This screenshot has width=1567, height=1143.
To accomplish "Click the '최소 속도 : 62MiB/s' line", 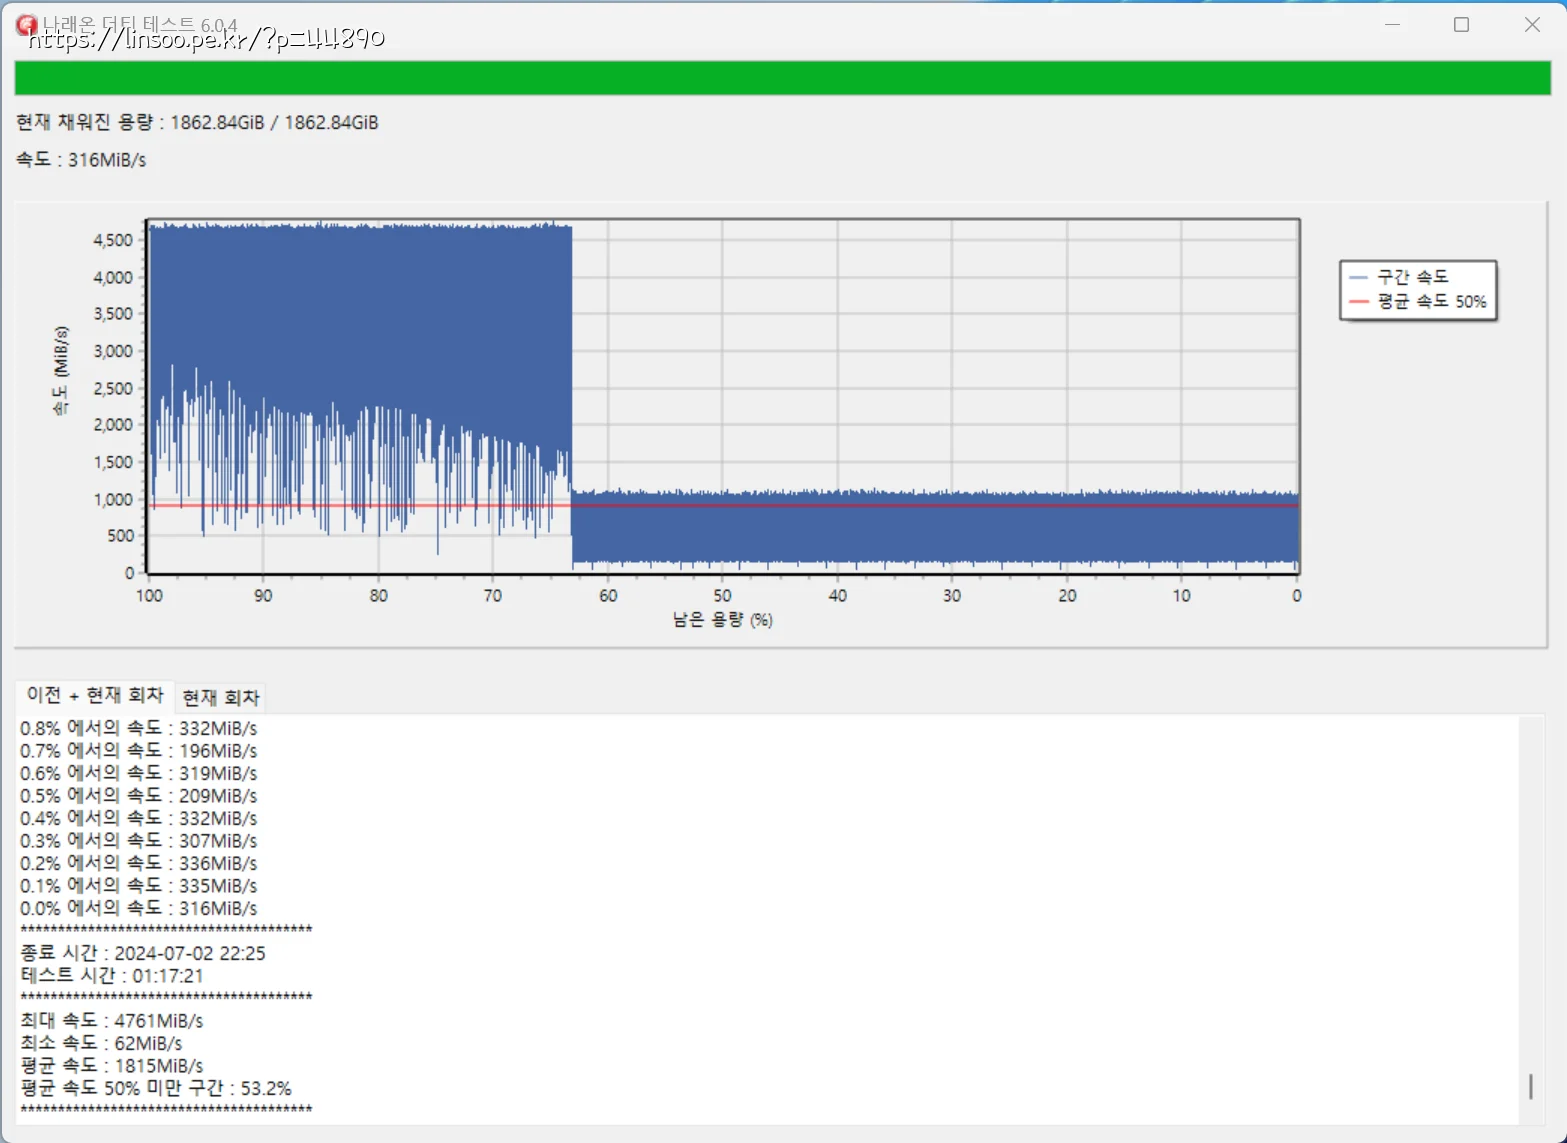I will click(101, 1043).
